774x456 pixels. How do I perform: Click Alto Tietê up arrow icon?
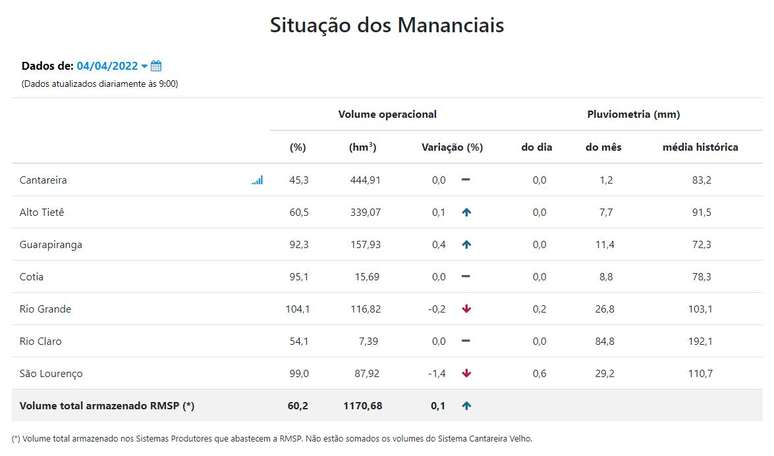[466, 212]
